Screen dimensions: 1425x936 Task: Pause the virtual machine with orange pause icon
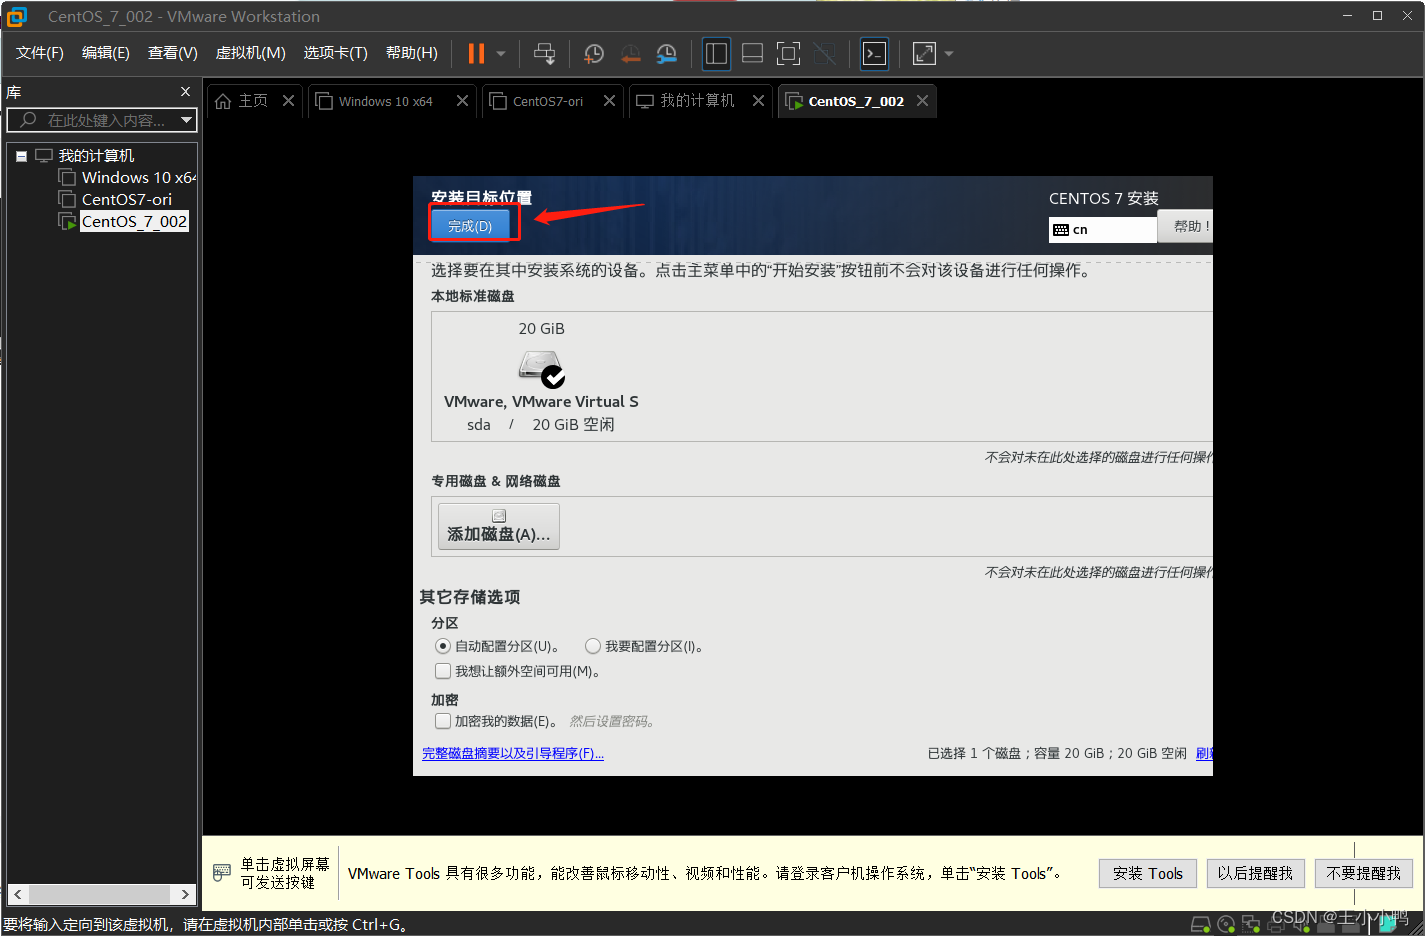476,54
